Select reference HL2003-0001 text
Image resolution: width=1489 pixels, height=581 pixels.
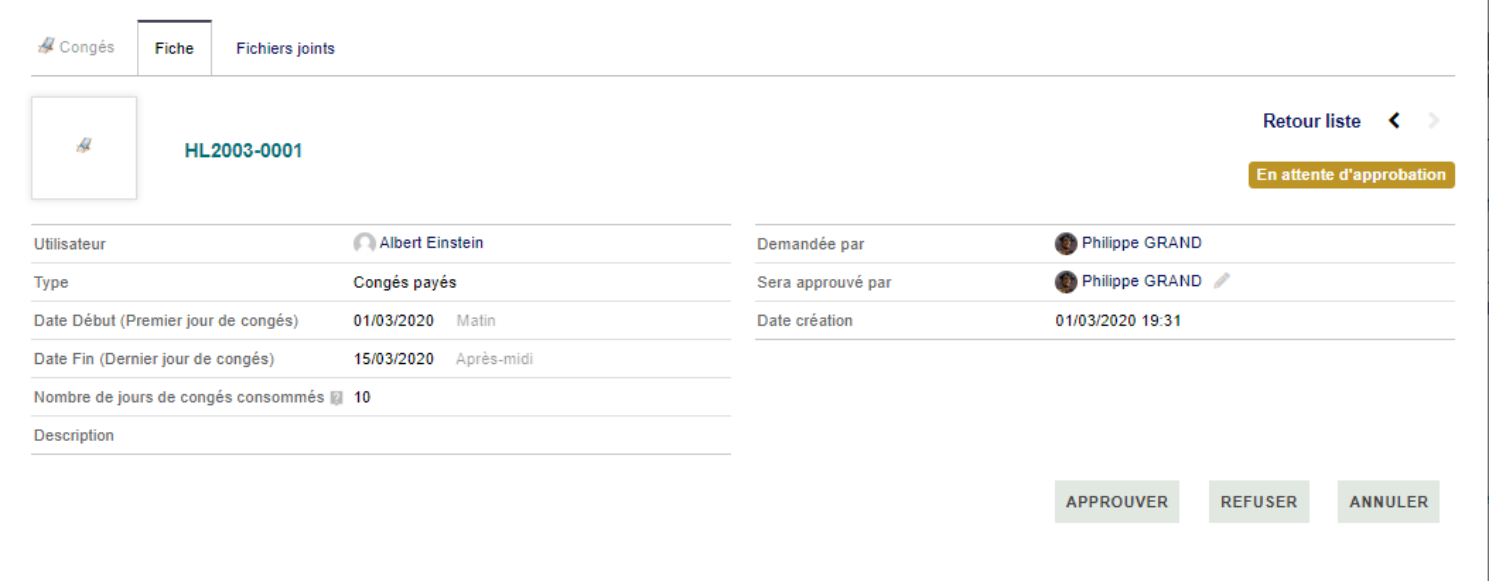point(243,151)
